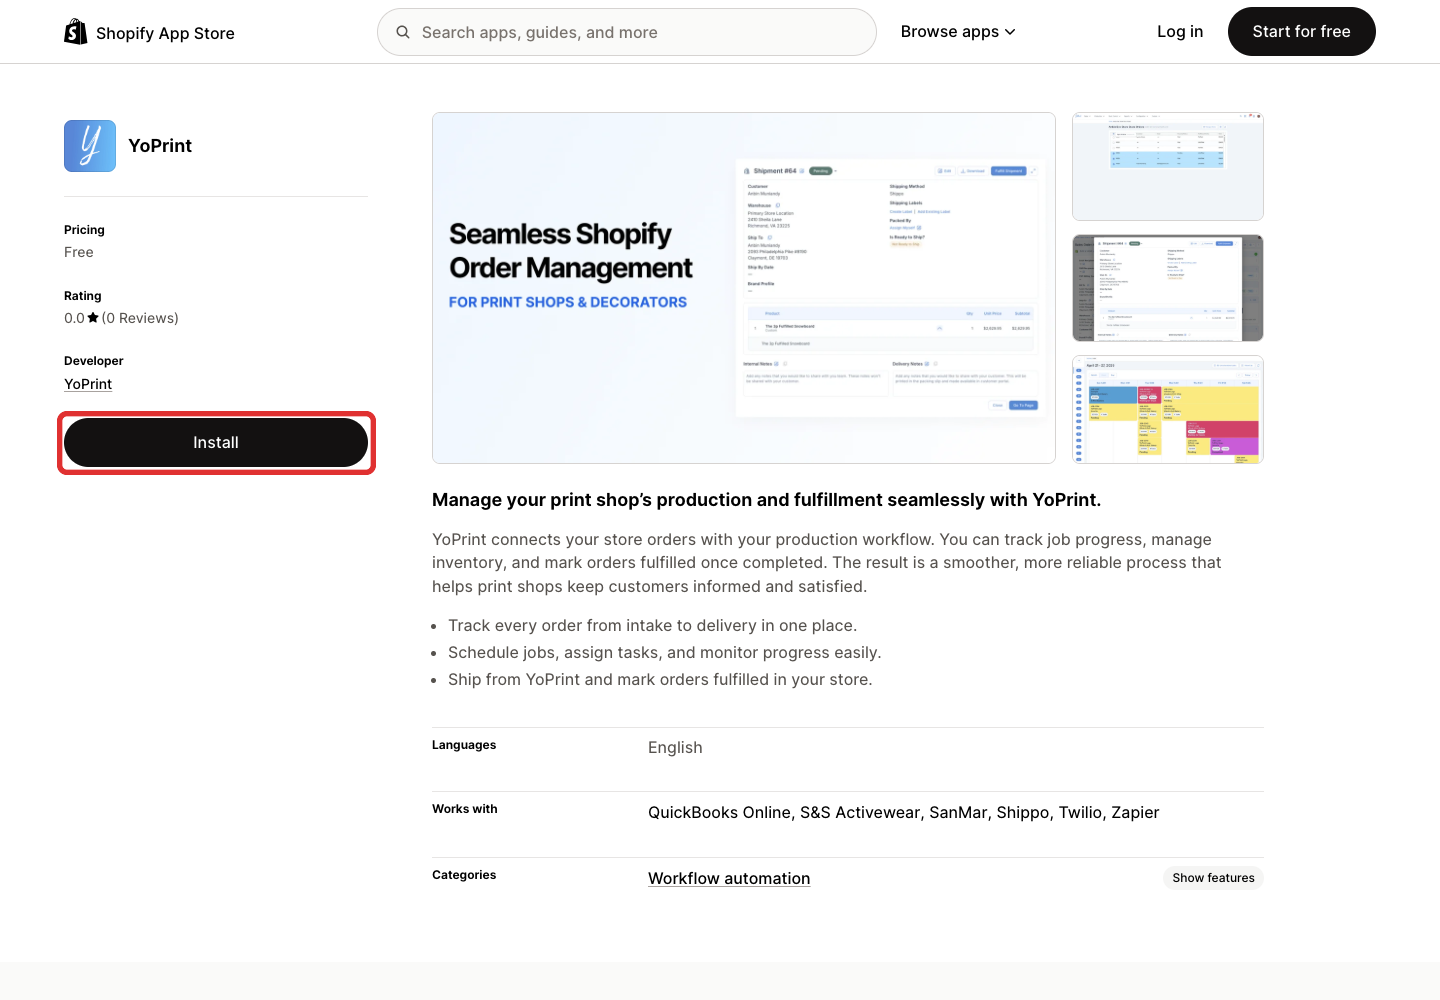Open the Workflow automation category link
The width and height of the screenshot is (1440, 1000).
click(x=729, y=878)
